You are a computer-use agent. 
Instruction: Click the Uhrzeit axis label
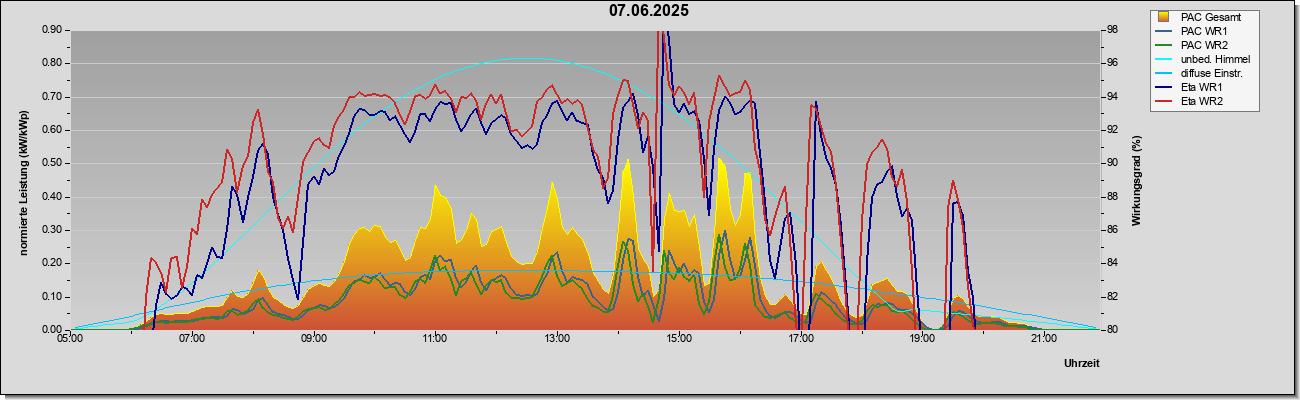(1081, 364)
